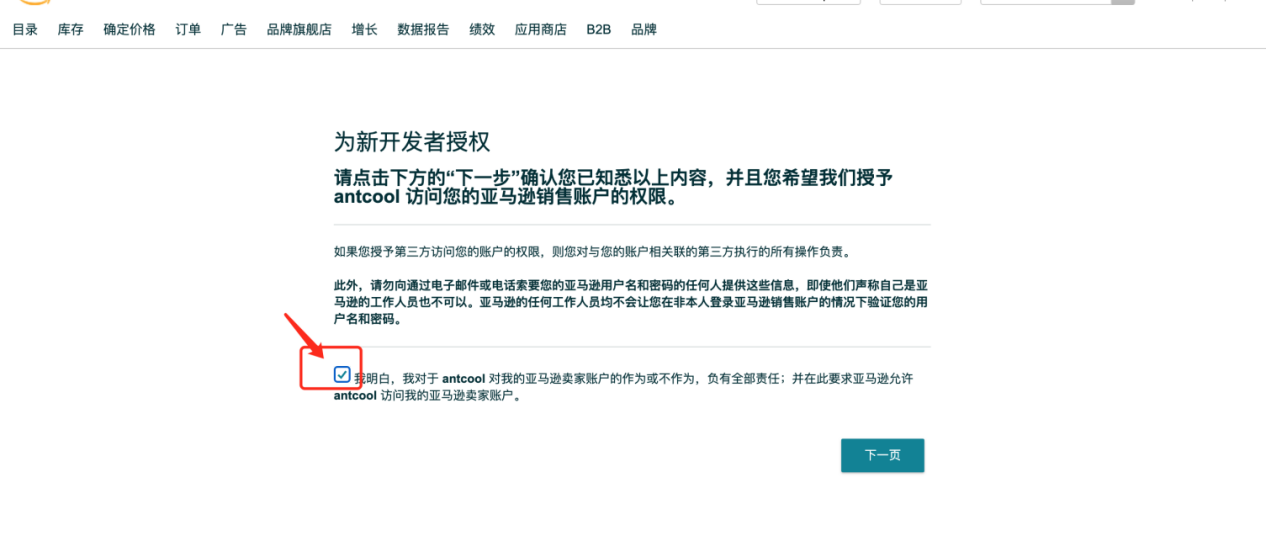This screenshot has height=557, width=1266.
Task: Click the bold warning paragraph starting 此外
Action: point(631,302)
